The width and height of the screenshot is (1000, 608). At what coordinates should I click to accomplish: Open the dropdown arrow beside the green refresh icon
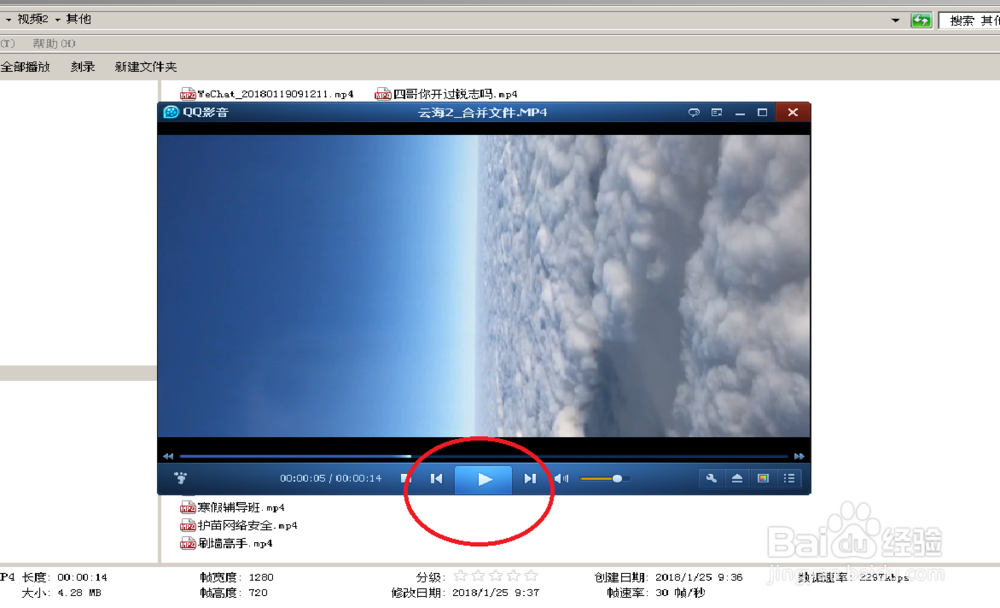pyautogui.click(x=897, y=19)
